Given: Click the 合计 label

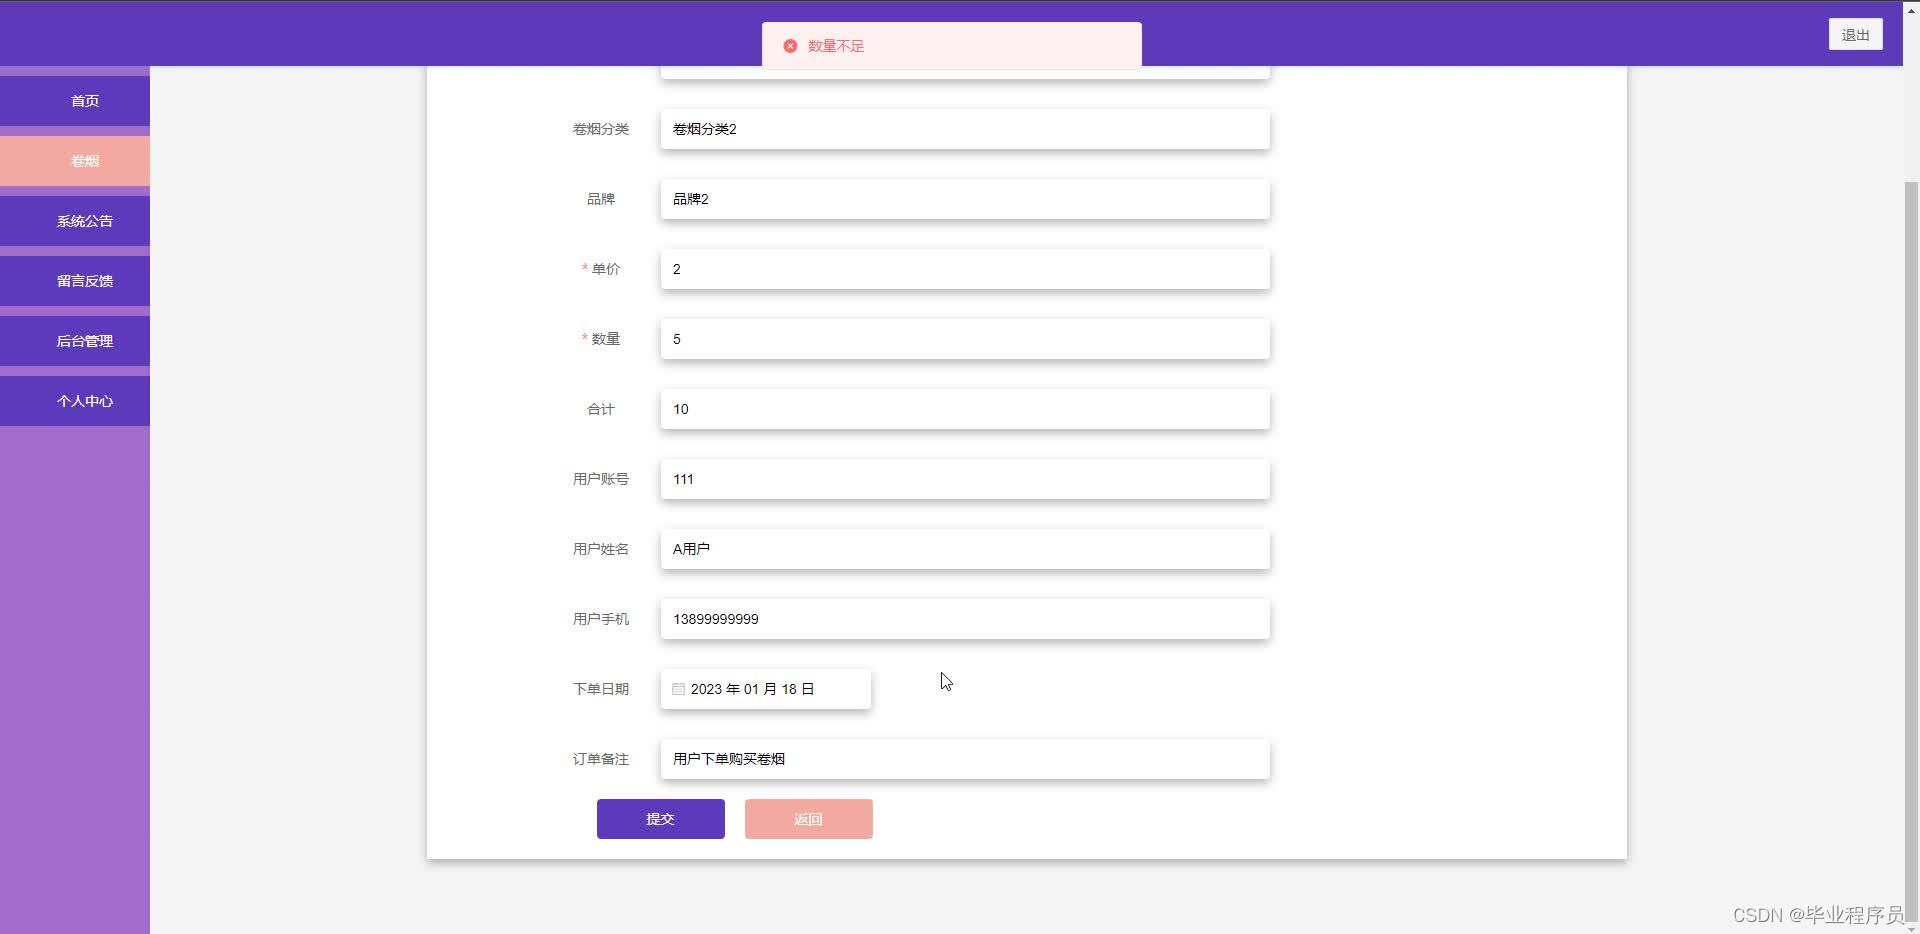Looking at the screenshot, I should (x=601, y=409).
